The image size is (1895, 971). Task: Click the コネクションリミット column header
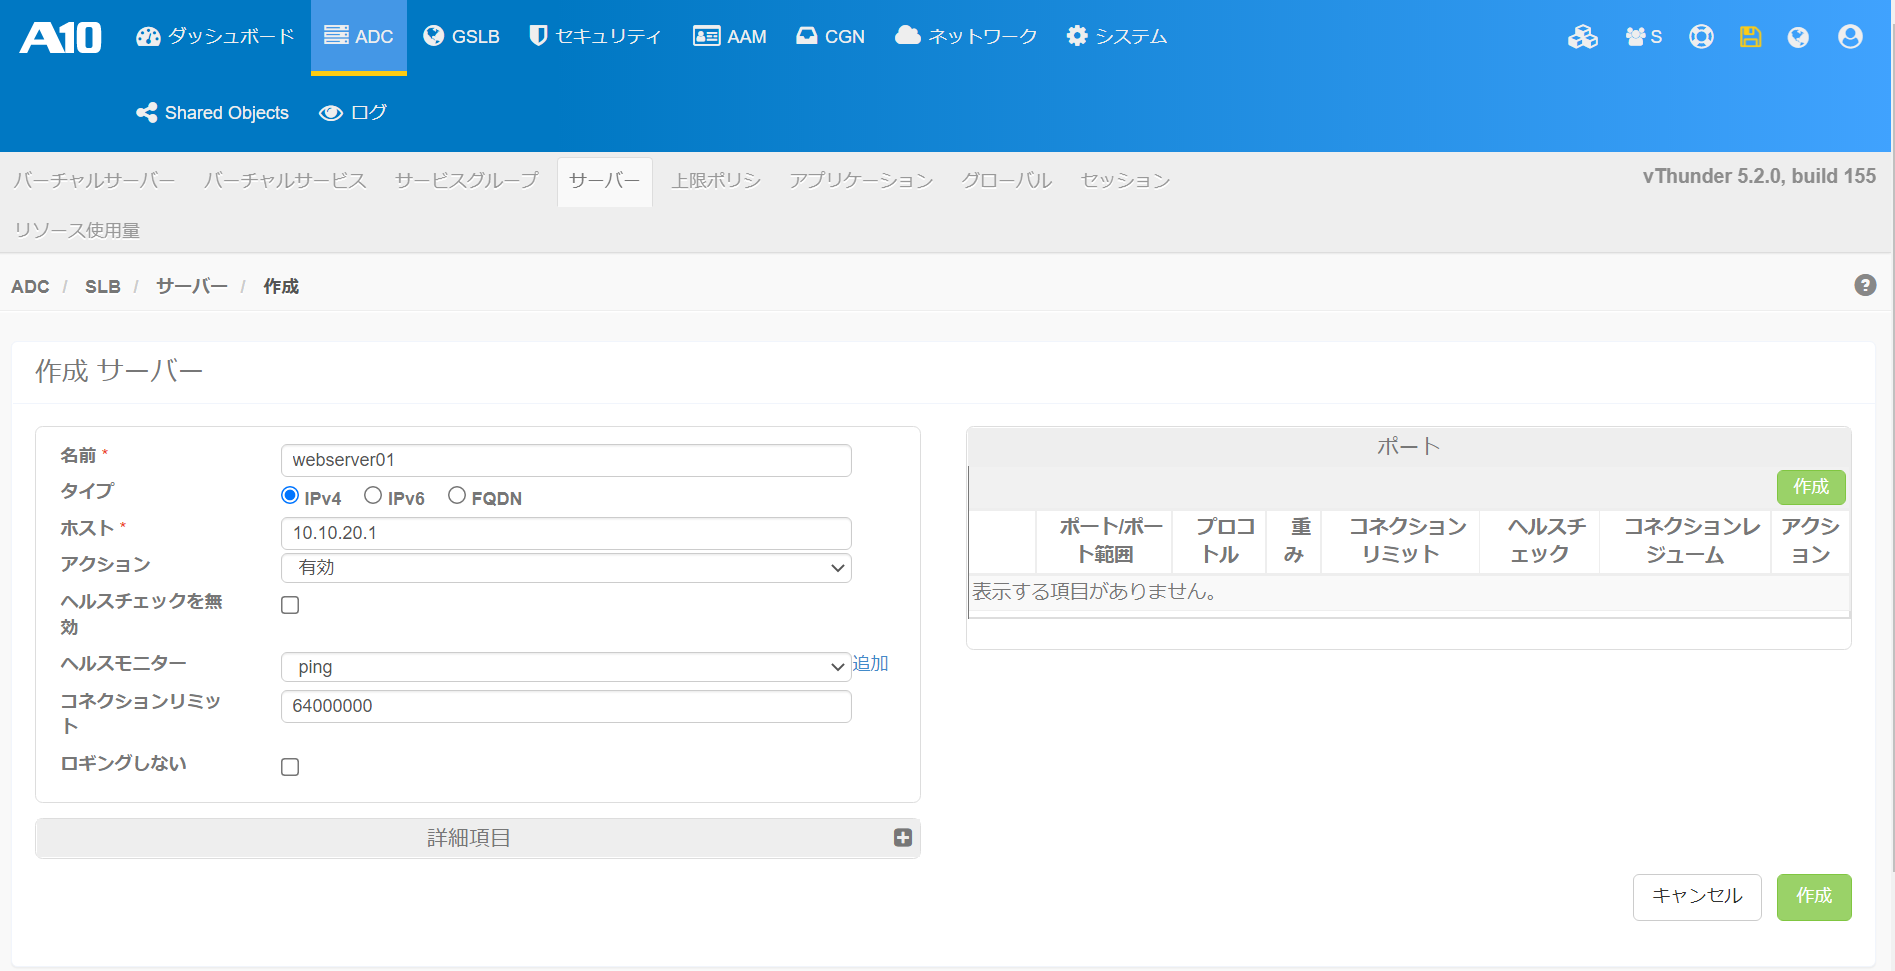point(1400,541)
